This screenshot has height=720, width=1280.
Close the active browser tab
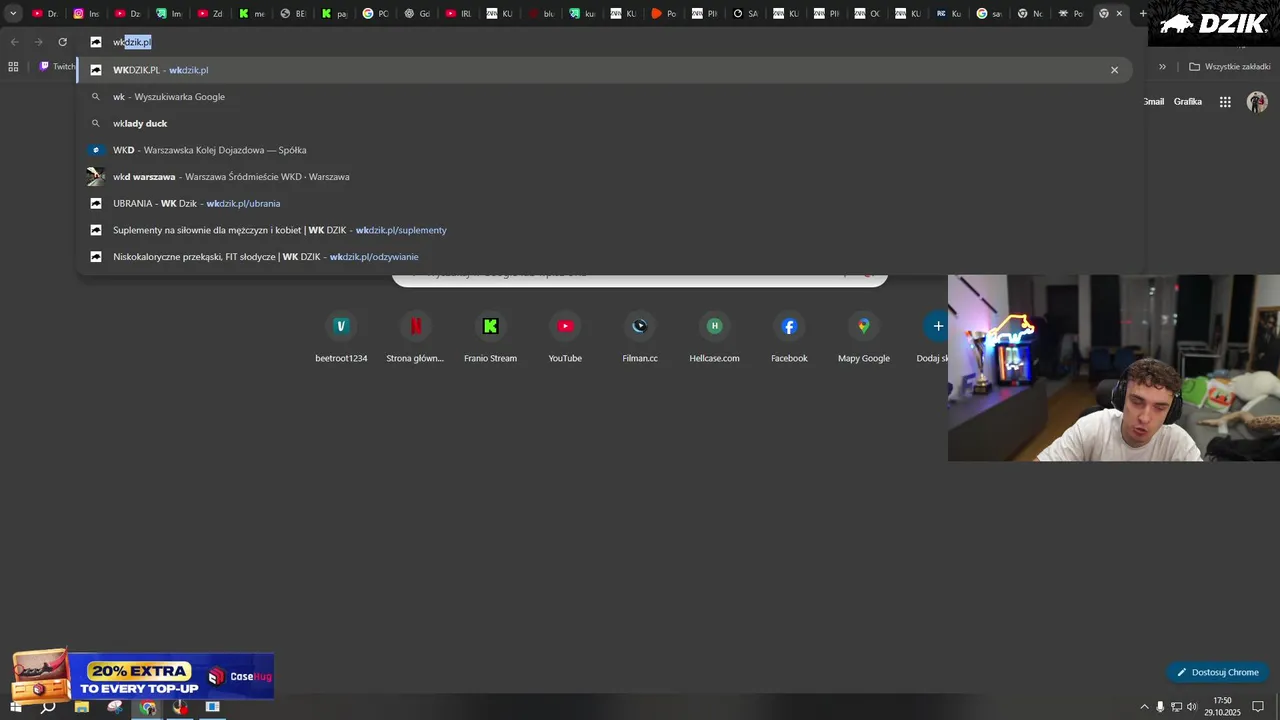coord(1119,14)
